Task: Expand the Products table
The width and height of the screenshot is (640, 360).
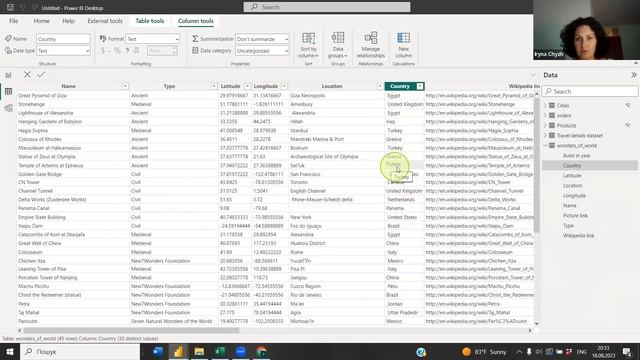Action: point(545,125)
